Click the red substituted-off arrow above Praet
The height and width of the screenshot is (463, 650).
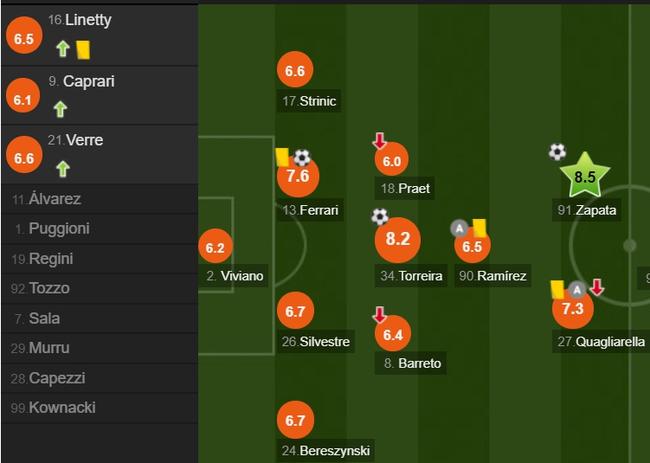(x=379, y=141)
